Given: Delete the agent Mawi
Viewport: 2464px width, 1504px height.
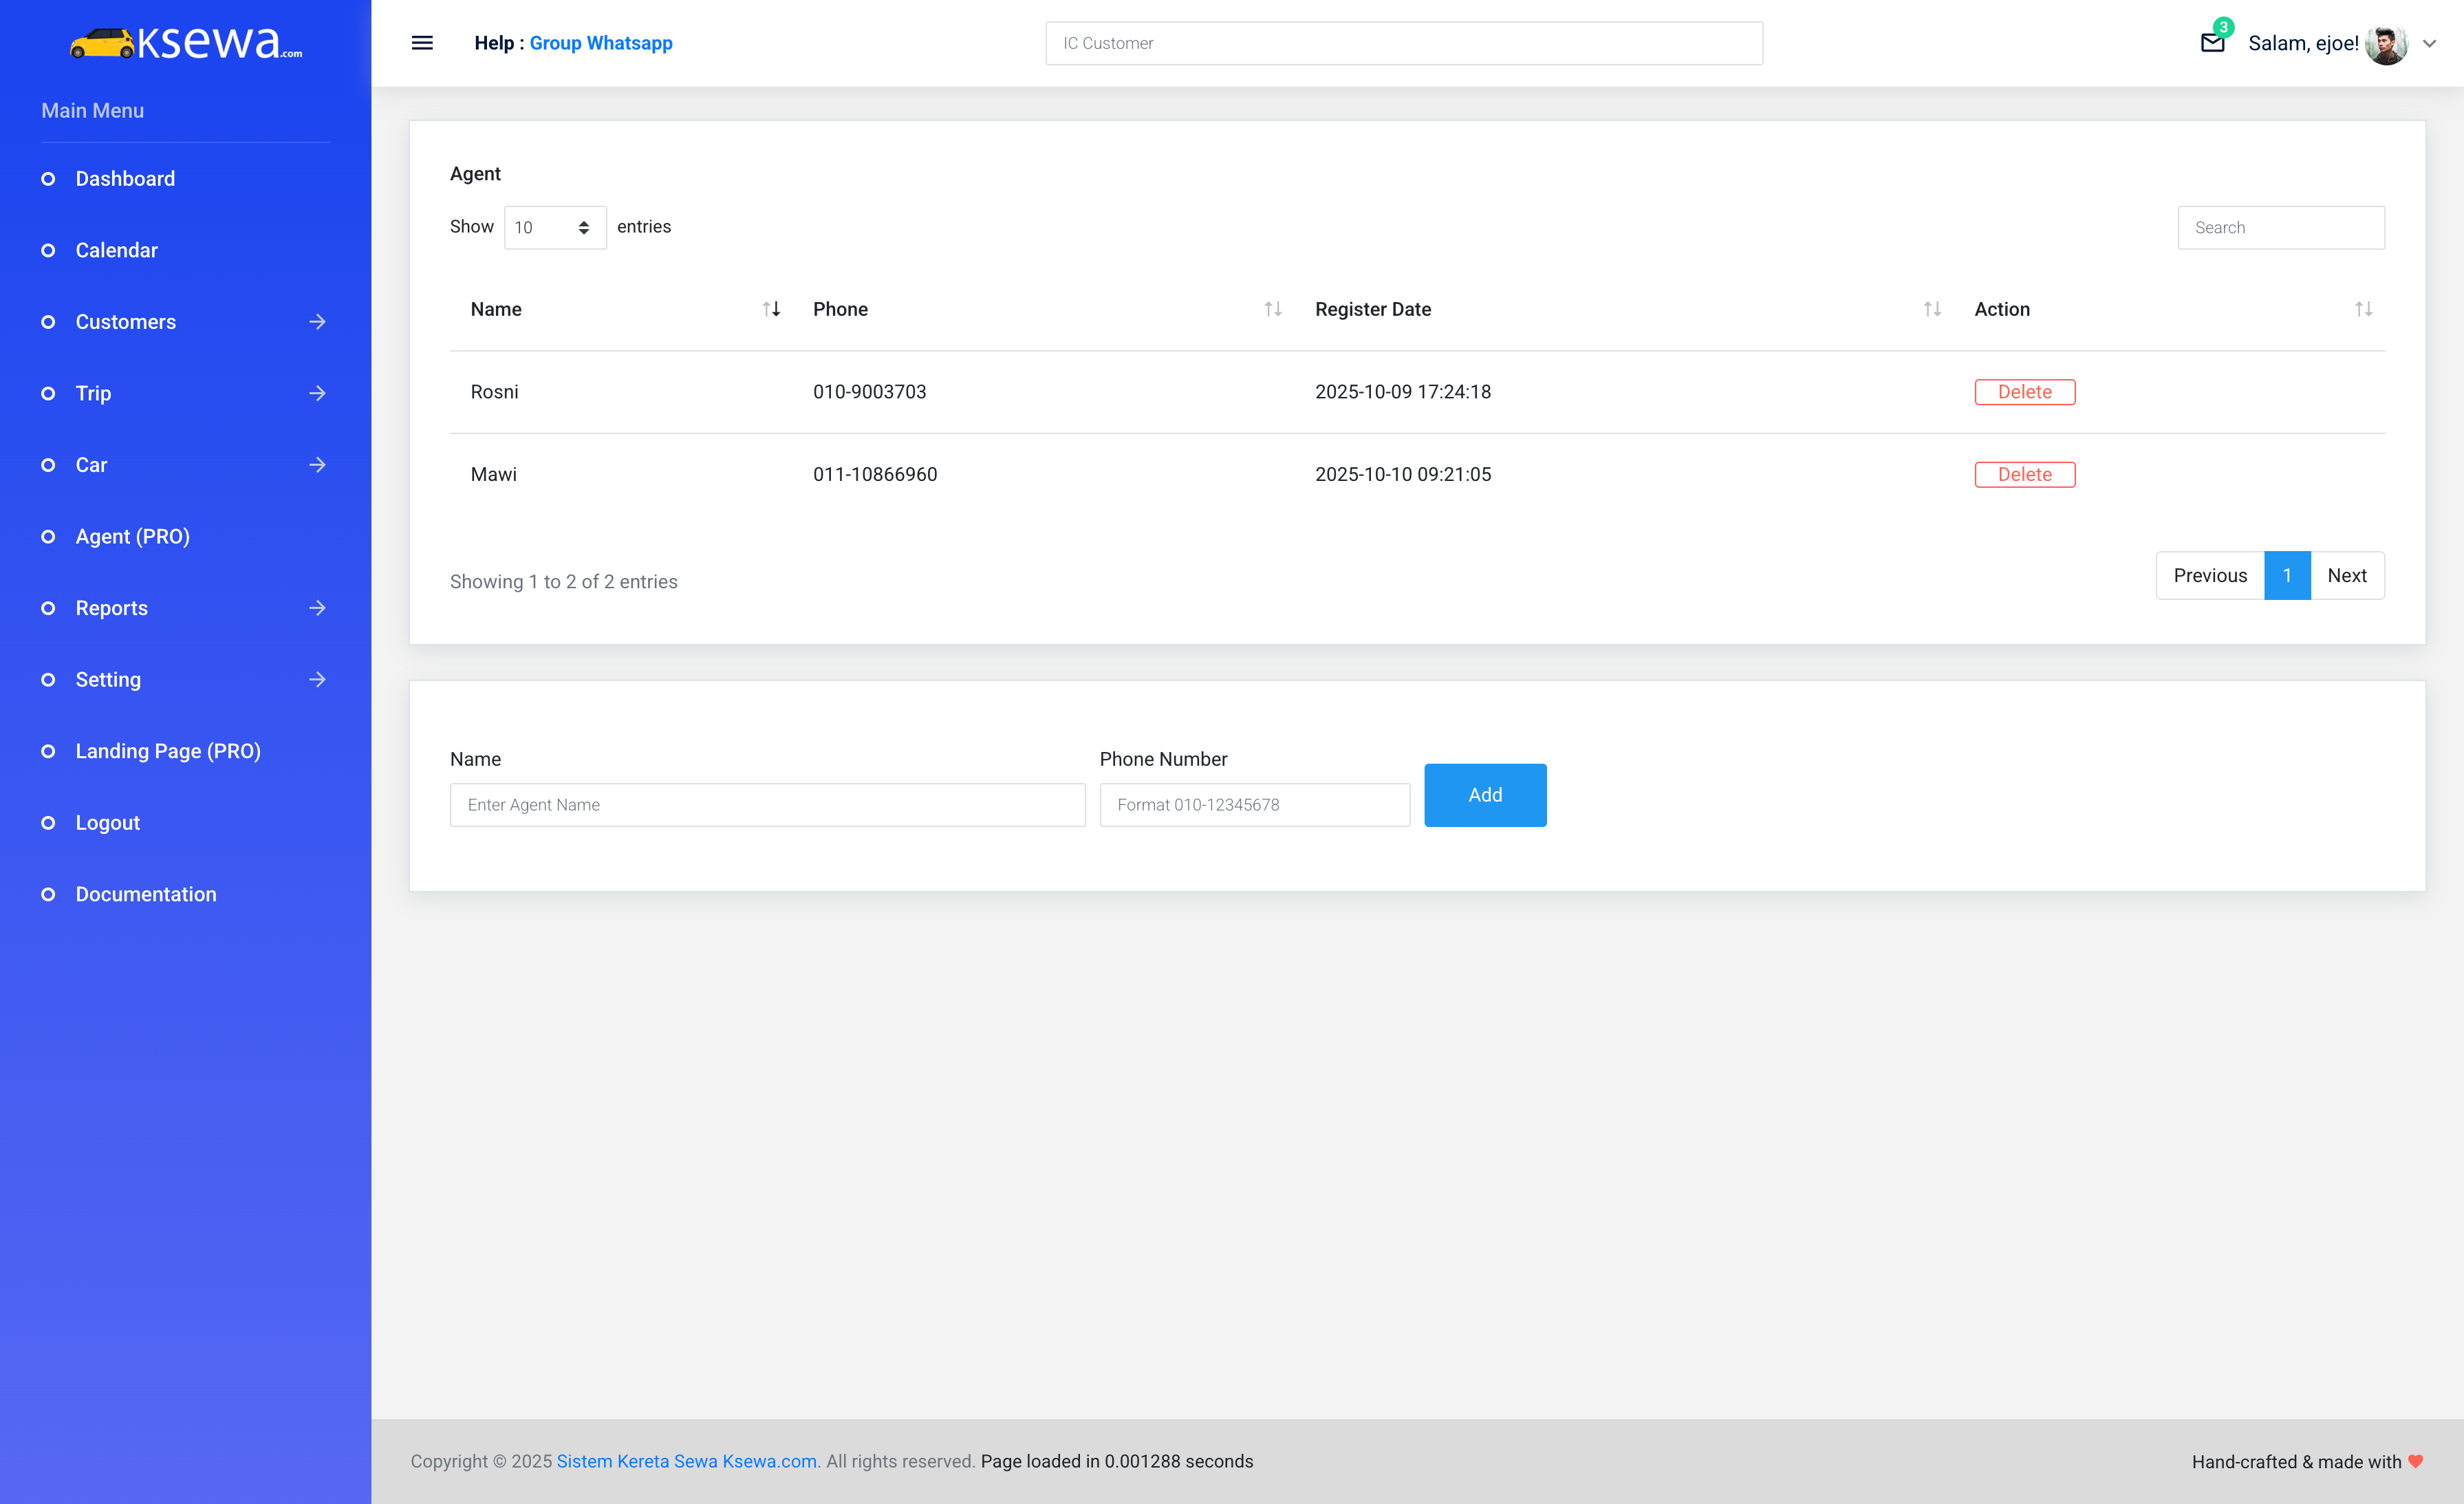Looking at the screenshot, I should [x=2025, y=474].
